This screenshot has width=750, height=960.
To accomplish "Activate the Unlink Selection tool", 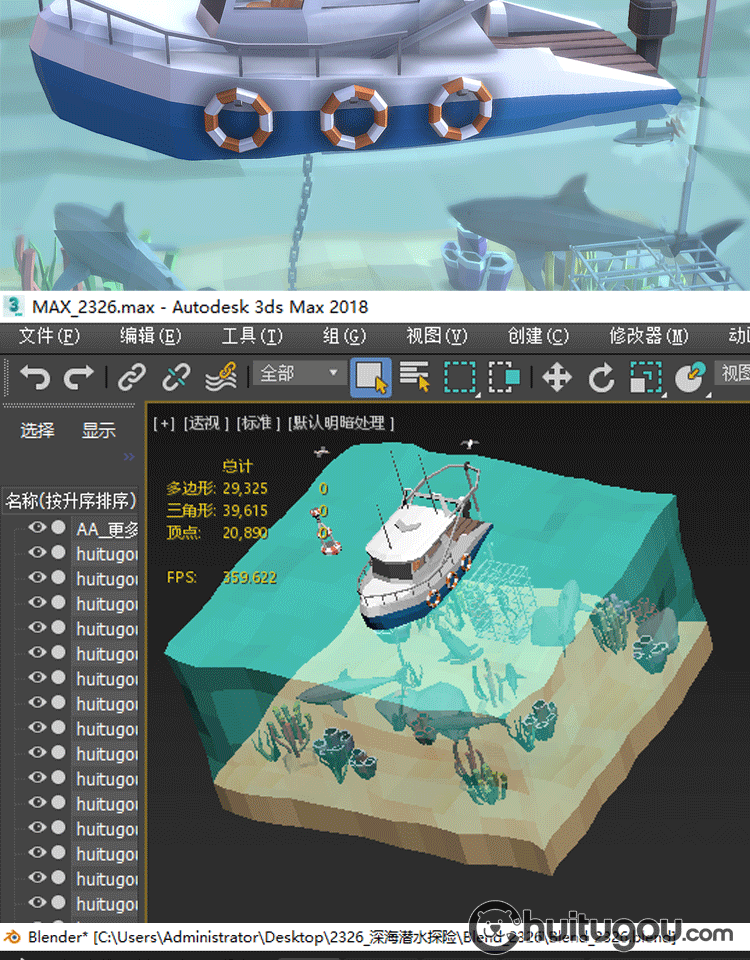I will click(x=176, y=377).
